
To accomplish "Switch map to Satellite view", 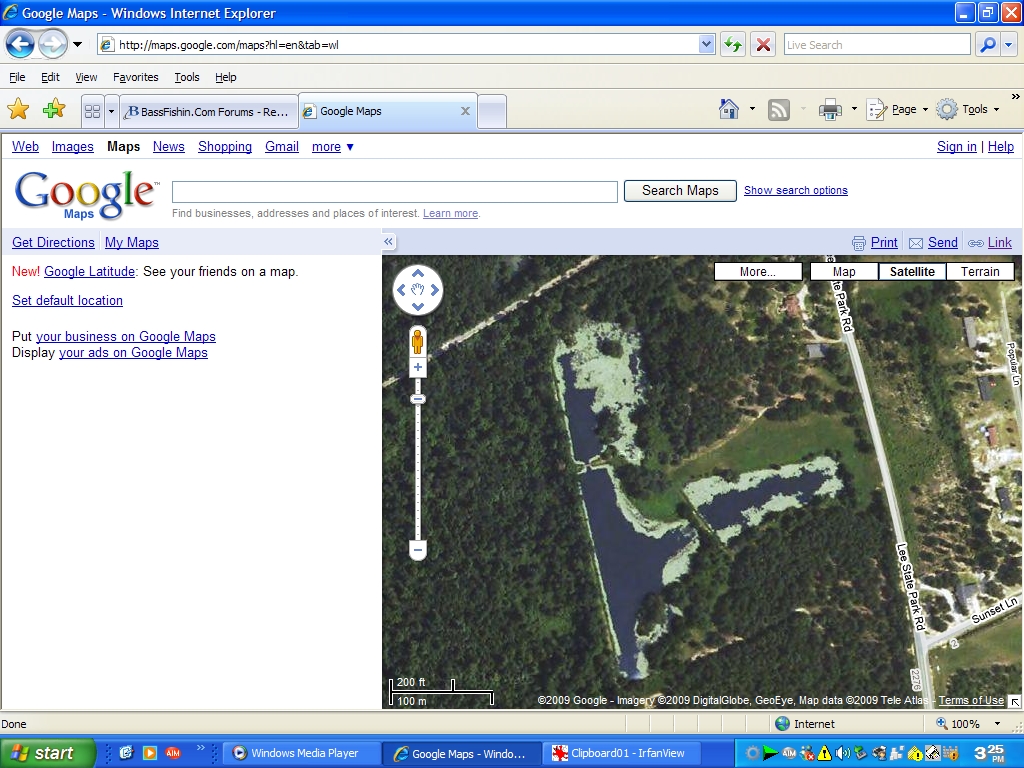I will click(x=912, y=271).
